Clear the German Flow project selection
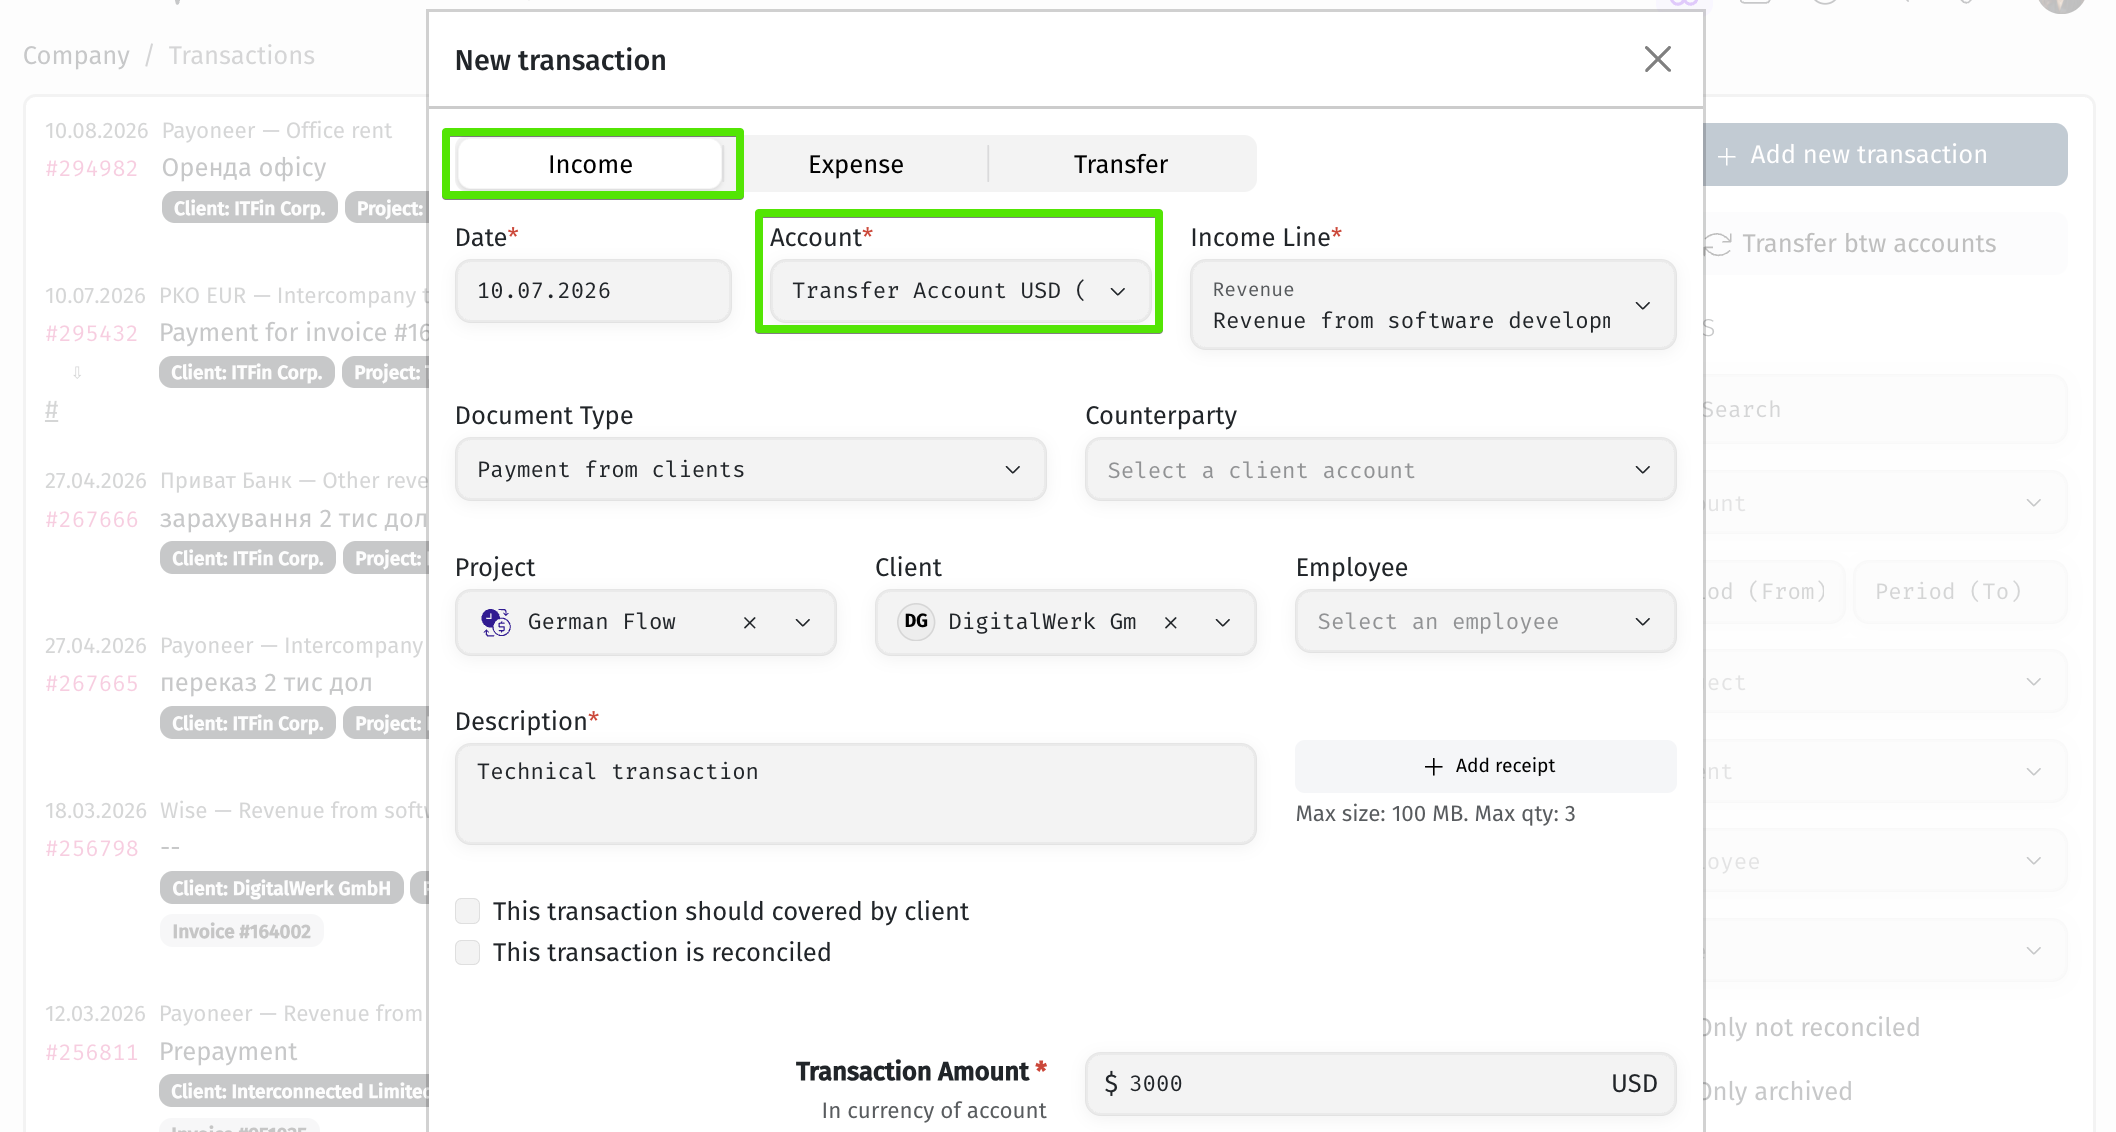The height and width of the screenshot is (1132, 2116). [x=749, y=622]
